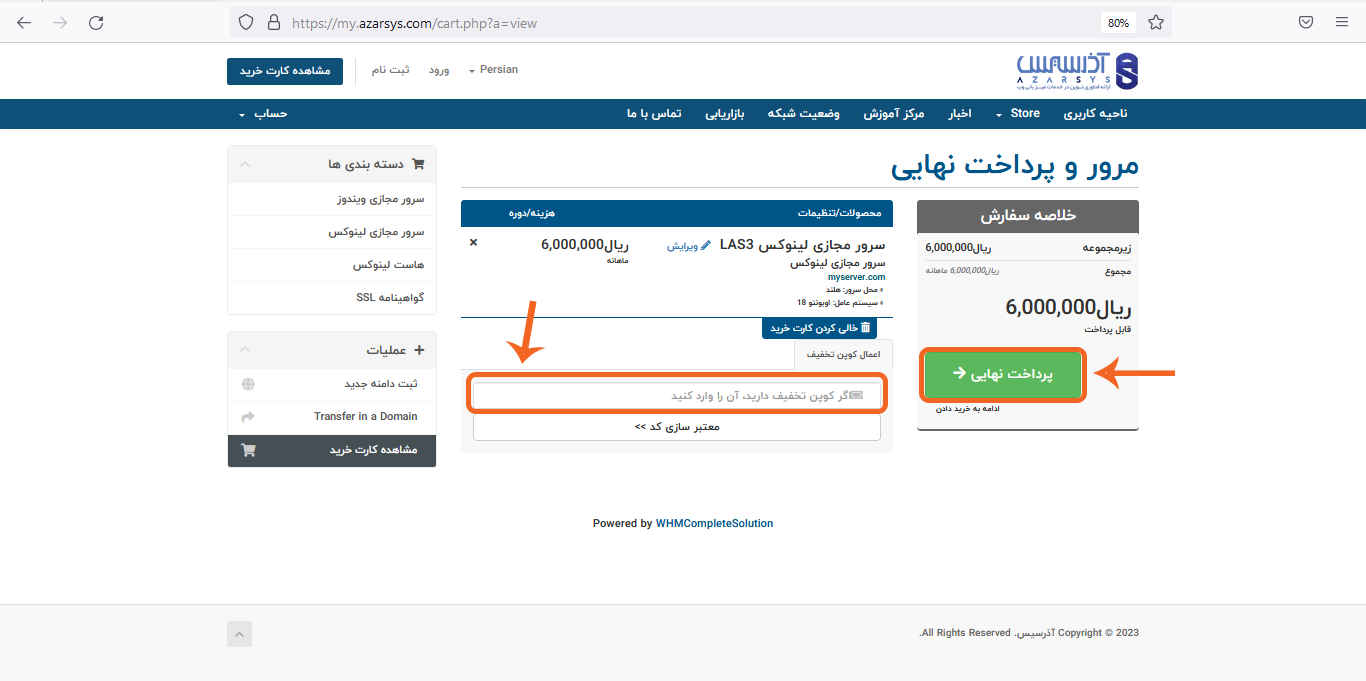Select گواهینامه SSL category
Screen dimensions: 1366x681
[x=332, y=298]
